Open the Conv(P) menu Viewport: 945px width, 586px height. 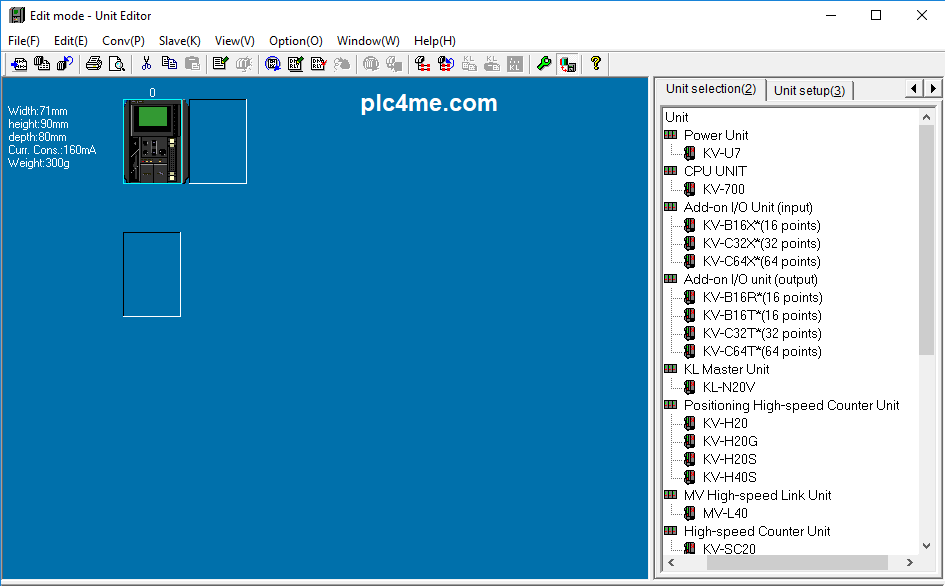123,41
